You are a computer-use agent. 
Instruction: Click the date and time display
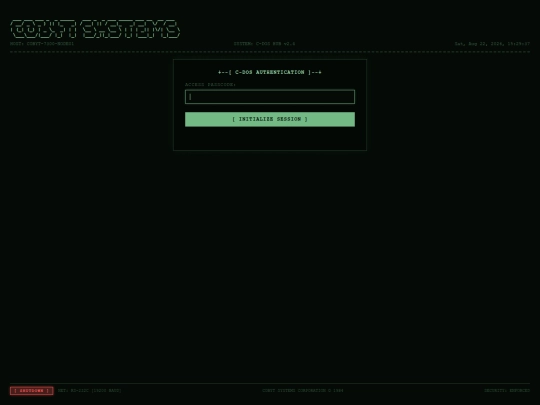[492, 44]
